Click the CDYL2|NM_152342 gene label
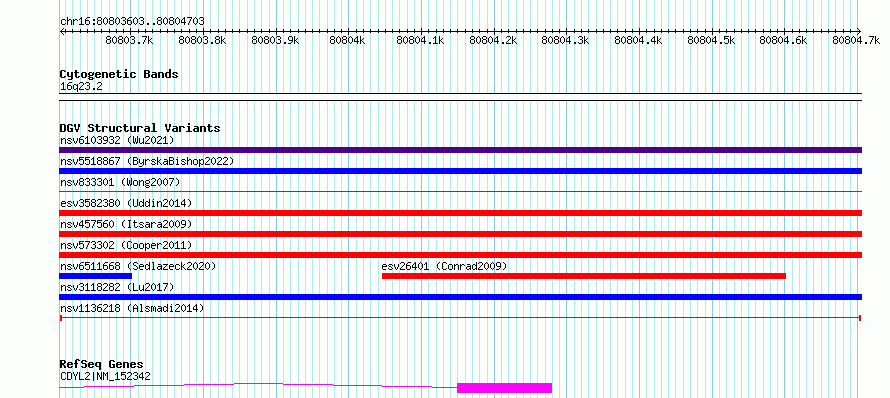The height and width of the screenshot is (398, 890). (x=105, y=376)
